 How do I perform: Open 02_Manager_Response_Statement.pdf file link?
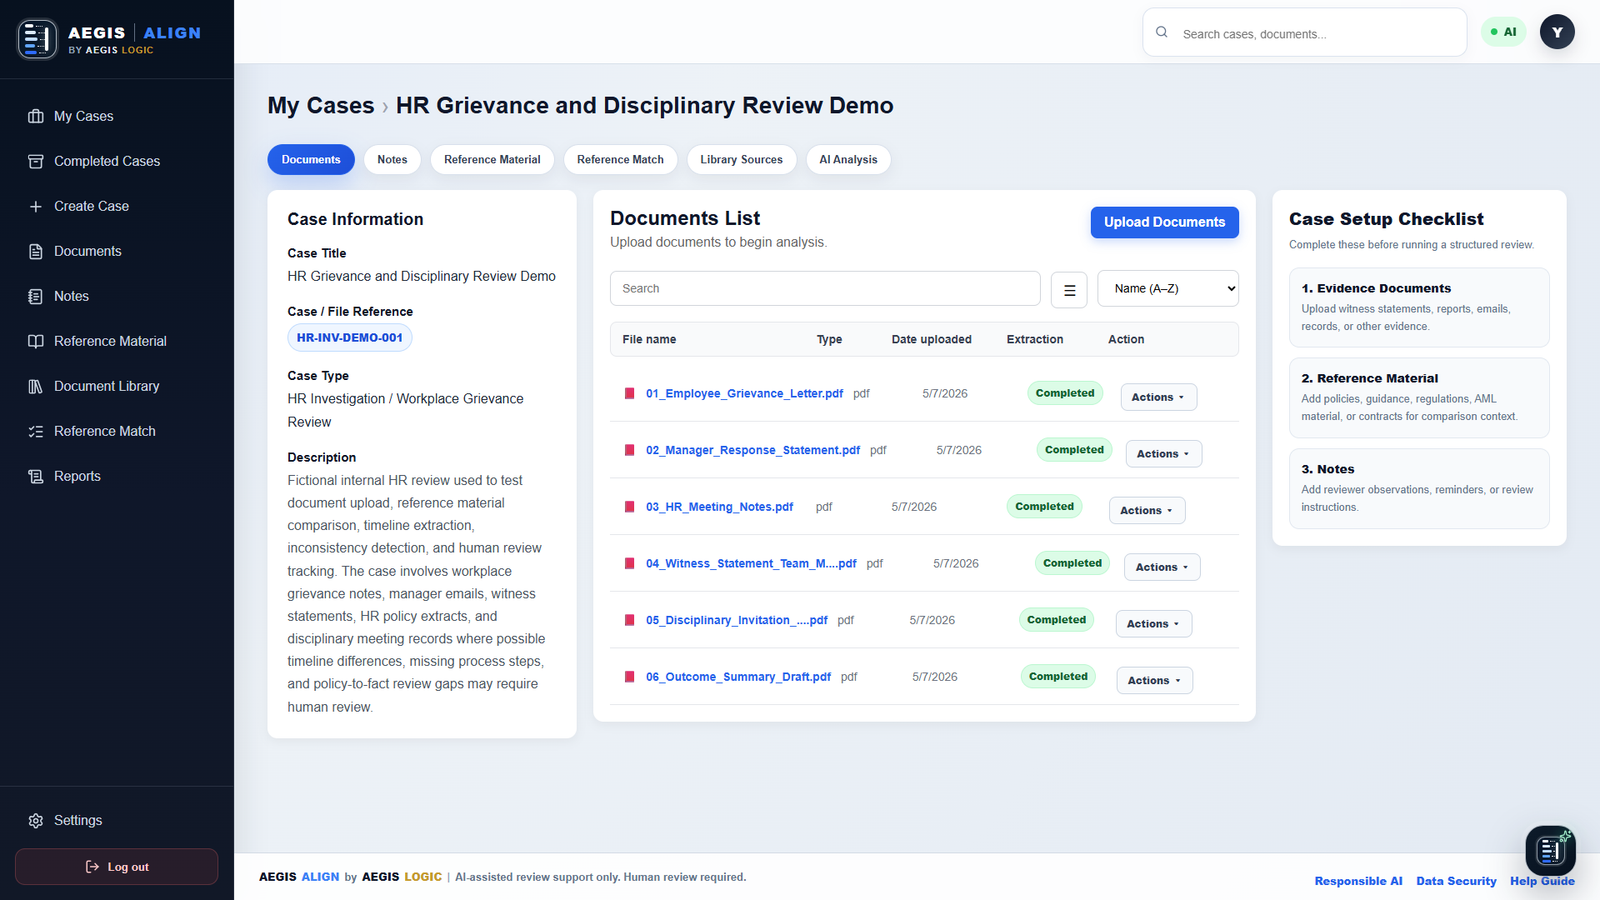point(753,450)
